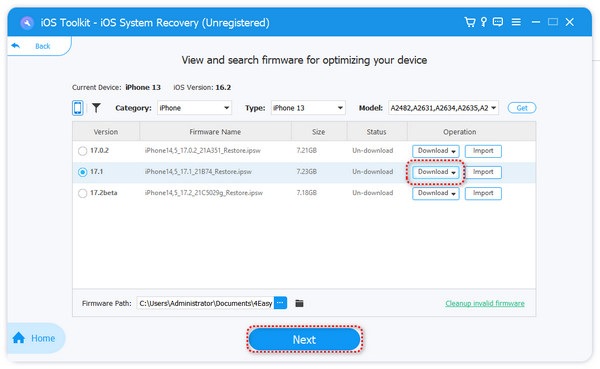Click the phone device icon
The width and height of the screenshot is (600, 369).
pyautogui.click(x=78, y=108)
